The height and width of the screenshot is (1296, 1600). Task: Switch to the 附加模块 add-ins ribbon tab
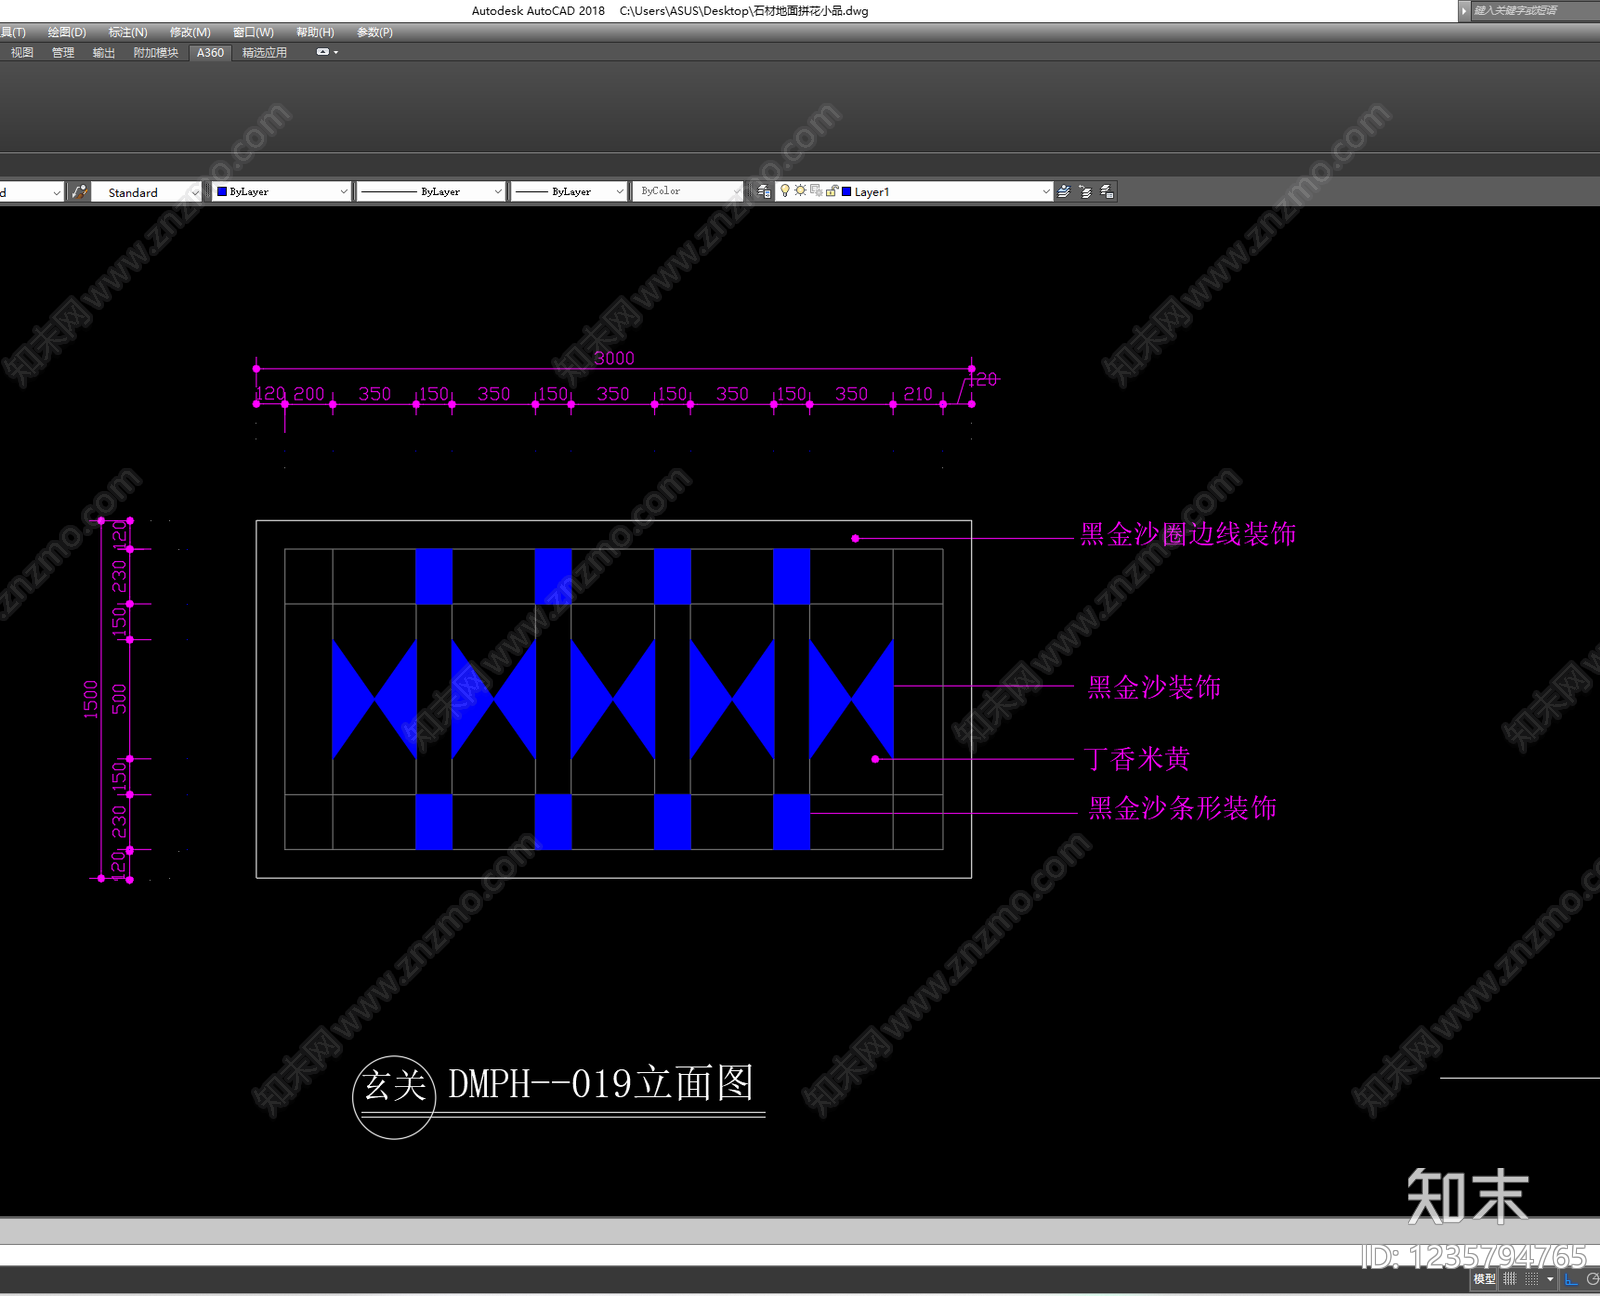click(155, 53)
